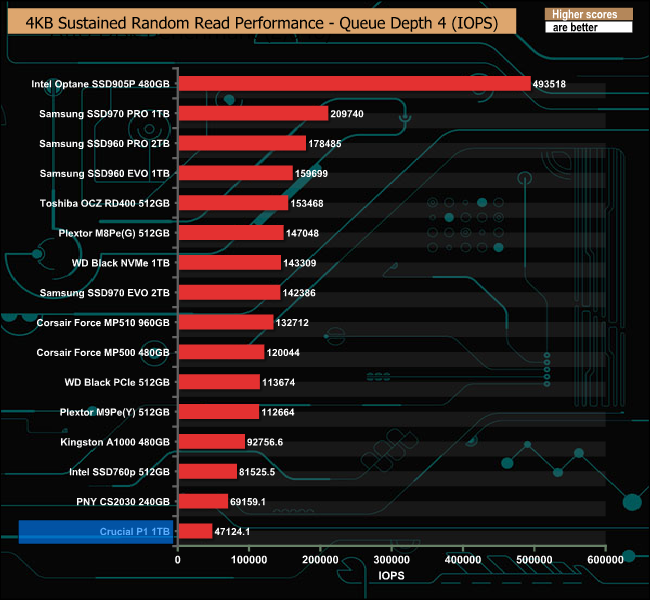Click the value 112664

[278, 413]
